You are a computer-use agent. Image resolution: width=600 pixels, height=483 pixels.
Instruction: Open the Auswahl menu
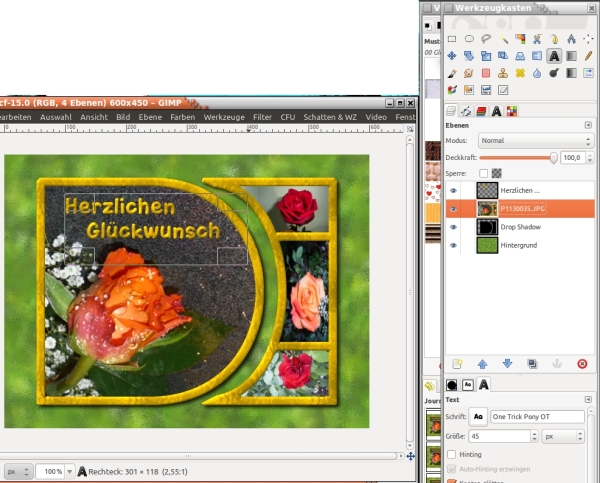pyautogui.click(x=56, y=117)
